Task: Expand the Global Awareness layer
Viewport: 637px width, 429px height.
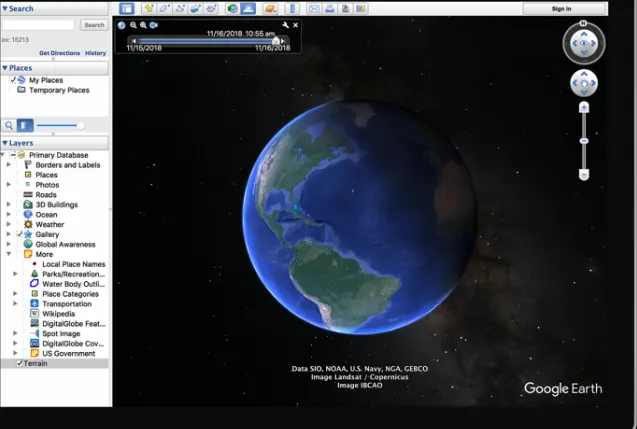Action: point(9,244)
